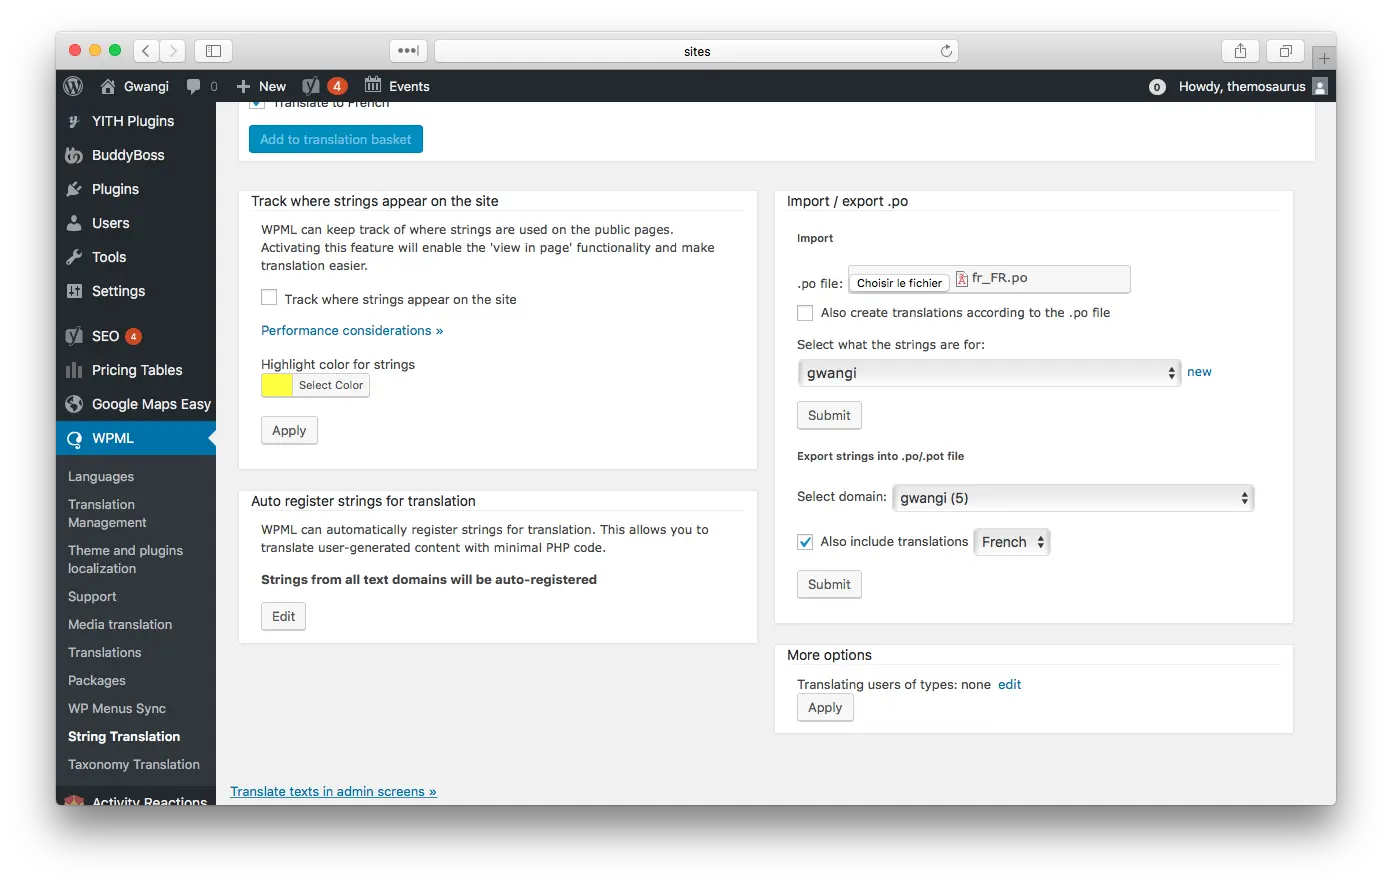Open Taxonomy Translation submenu item

tap(134, 764)
